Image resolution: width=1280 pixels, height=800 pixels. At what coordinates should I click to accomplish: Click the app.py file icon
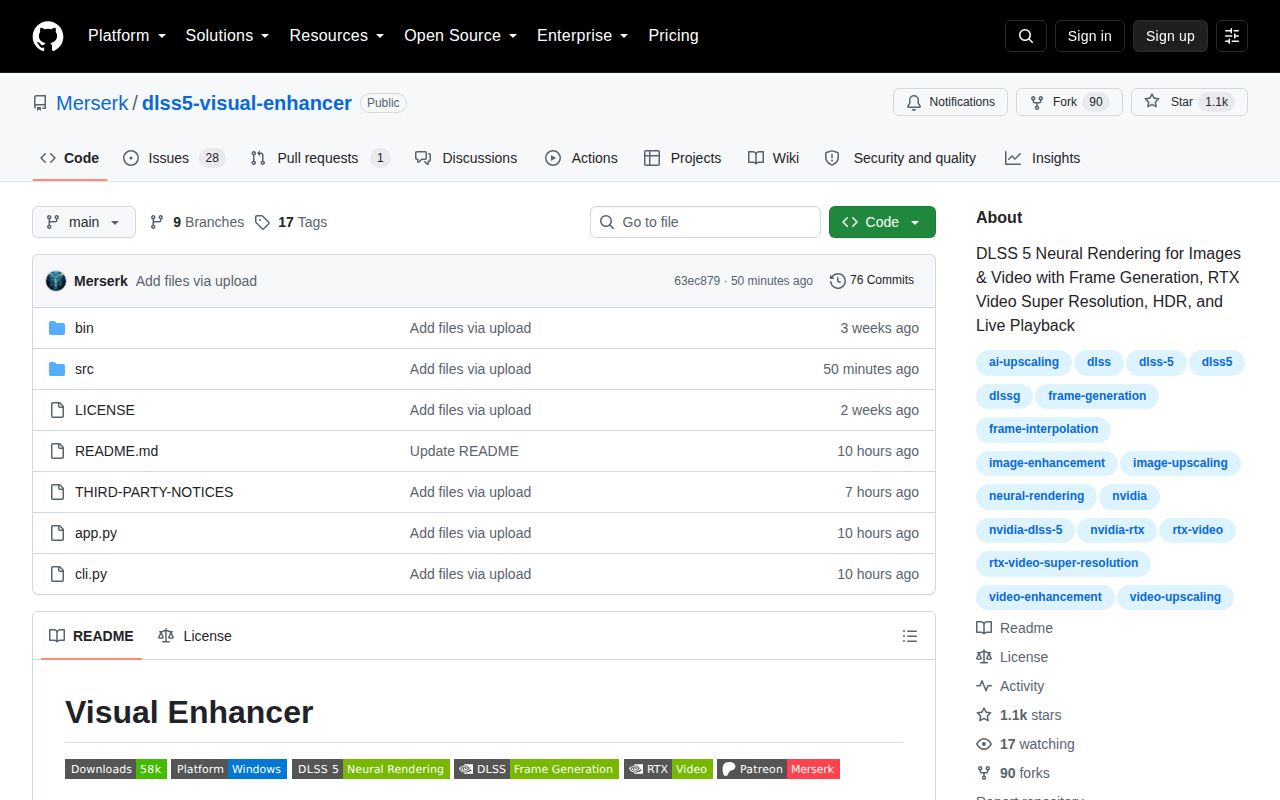(x=57, y=533)
